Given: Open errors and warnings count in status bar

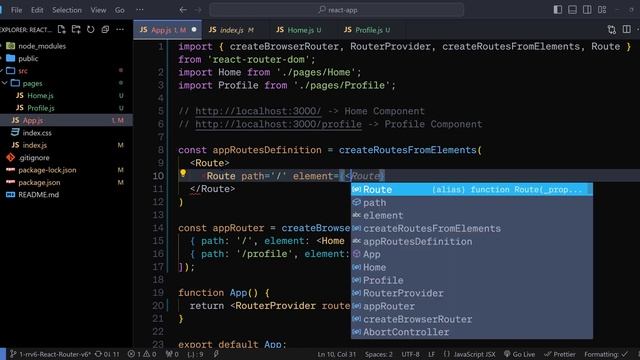Looking at the screenshot, I should pos(142,354).
